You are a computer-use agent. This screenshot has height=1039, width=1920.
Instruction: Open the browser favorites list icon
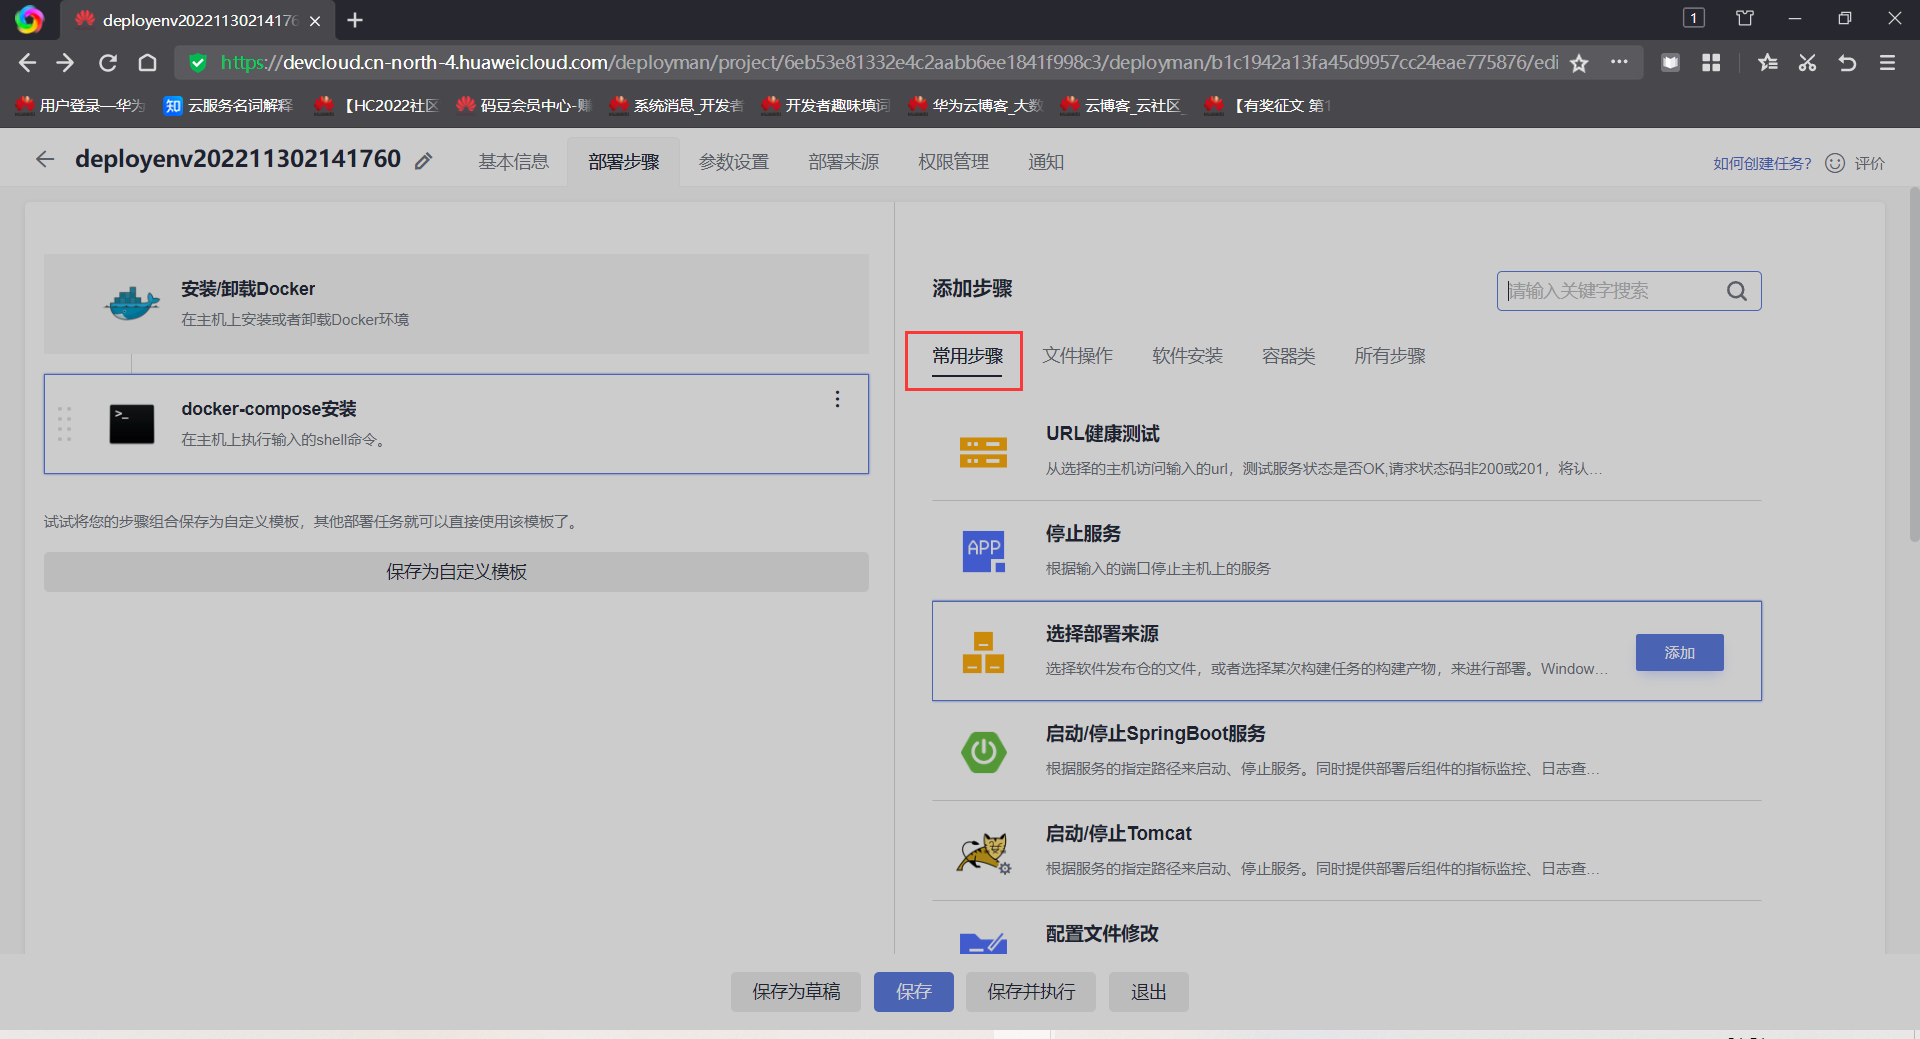[x=1768, y=63]
